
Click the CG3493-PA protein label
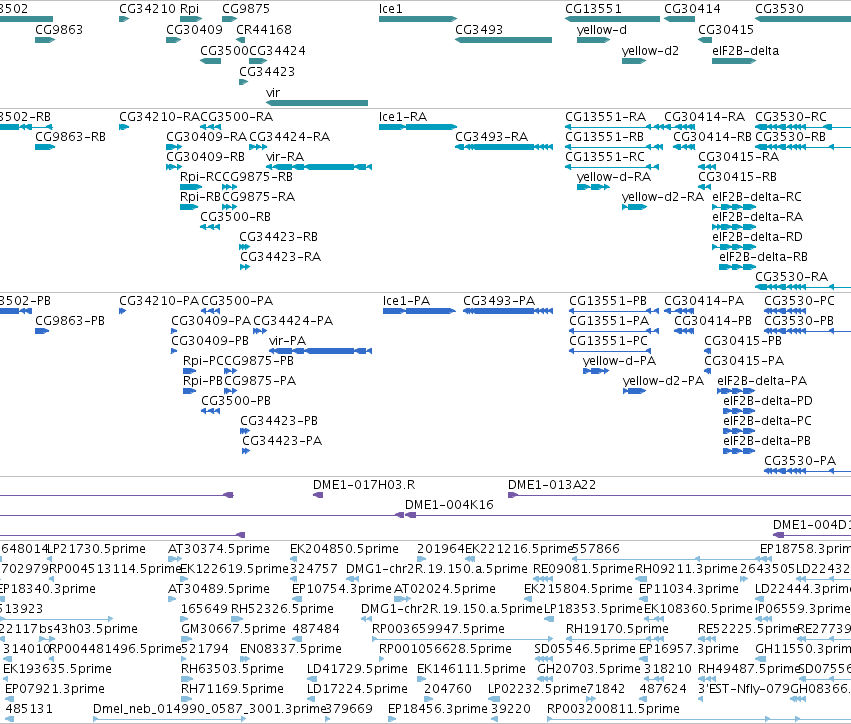click(499, 301)
